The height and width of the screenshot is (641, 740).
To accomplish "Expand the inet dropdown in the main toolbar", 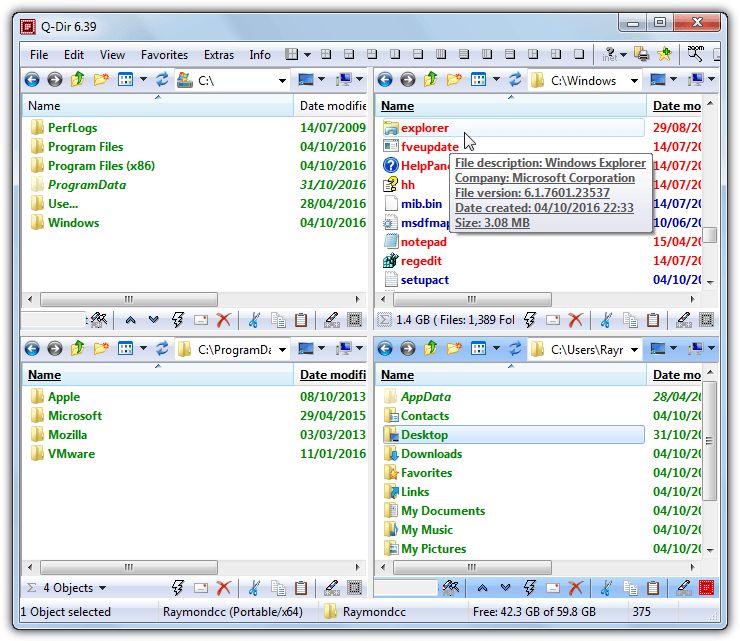I will 623,55.
